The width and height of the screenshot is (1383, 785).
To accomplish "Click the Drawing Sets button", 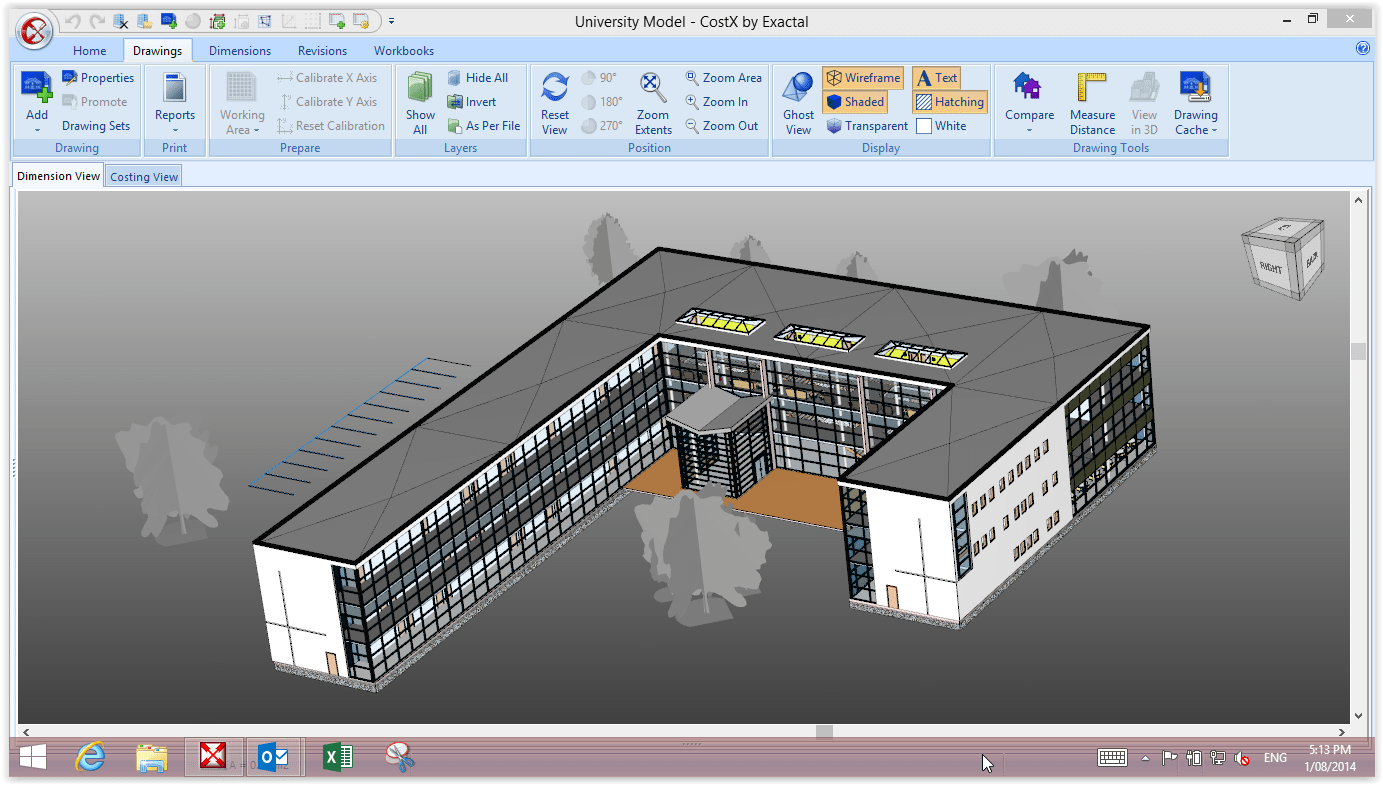I will 96,126.
